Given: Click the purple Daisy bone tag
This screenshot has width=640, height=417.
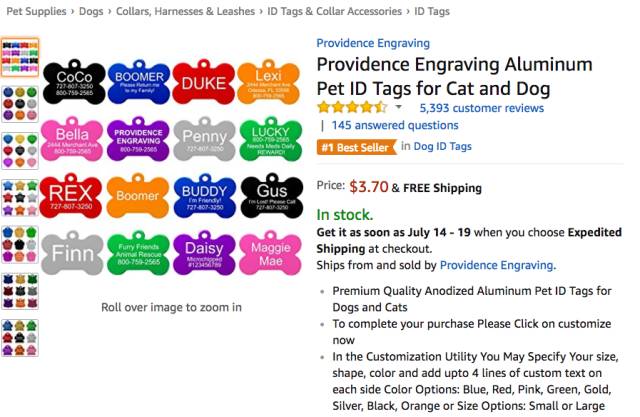Looking at the screenshot, I should (204, 254).
